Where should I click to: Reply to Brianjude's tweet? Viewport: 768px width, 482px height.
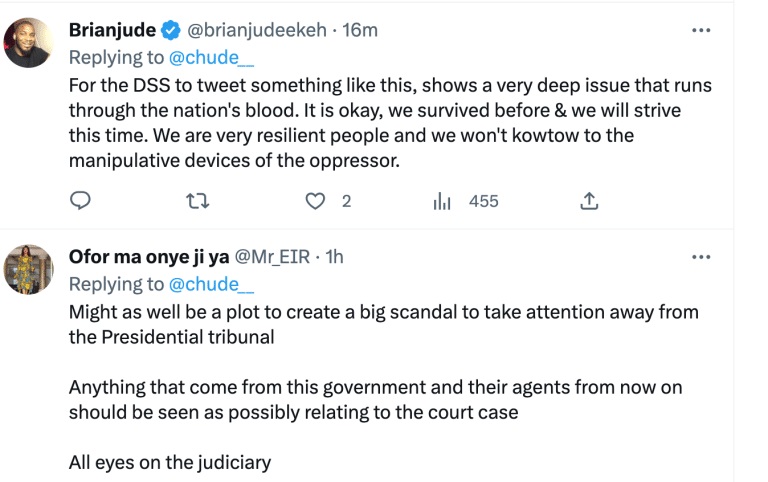[81, 201]
